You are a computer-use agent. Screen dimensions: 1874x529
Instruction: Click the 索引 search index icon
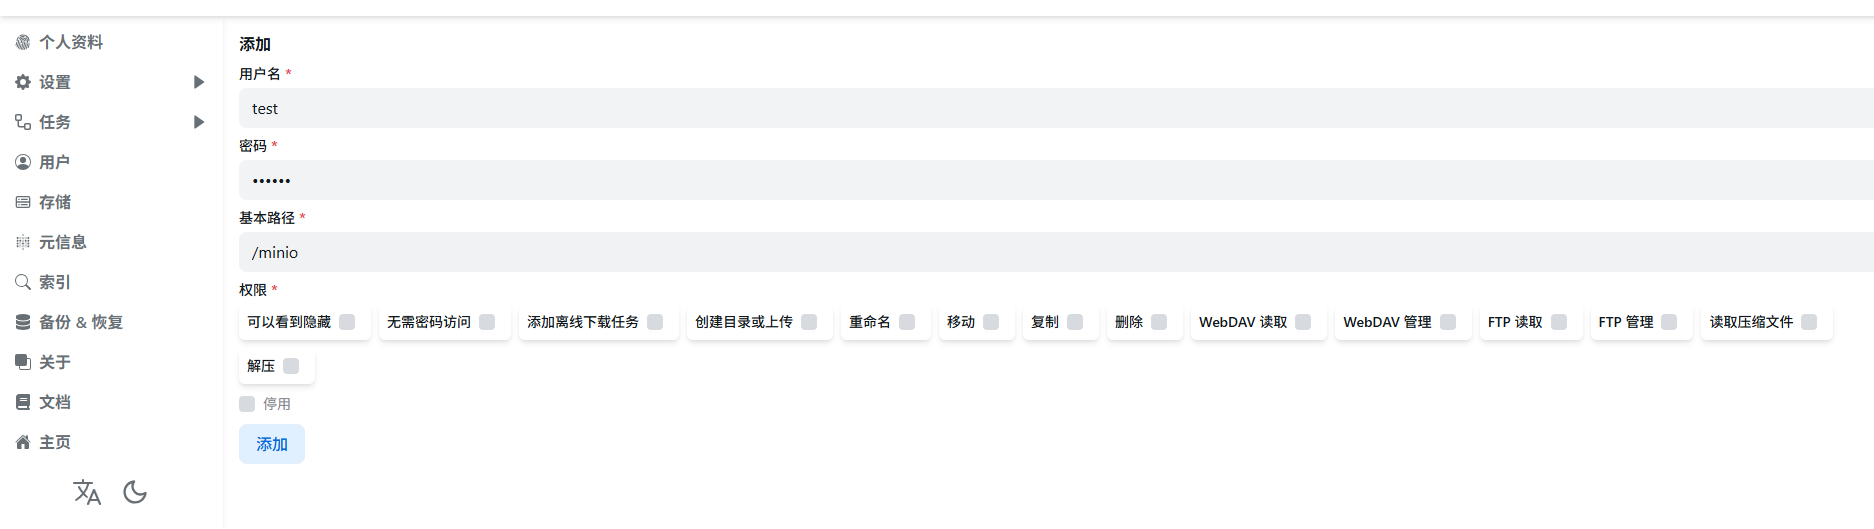click(x=23, y=282)
